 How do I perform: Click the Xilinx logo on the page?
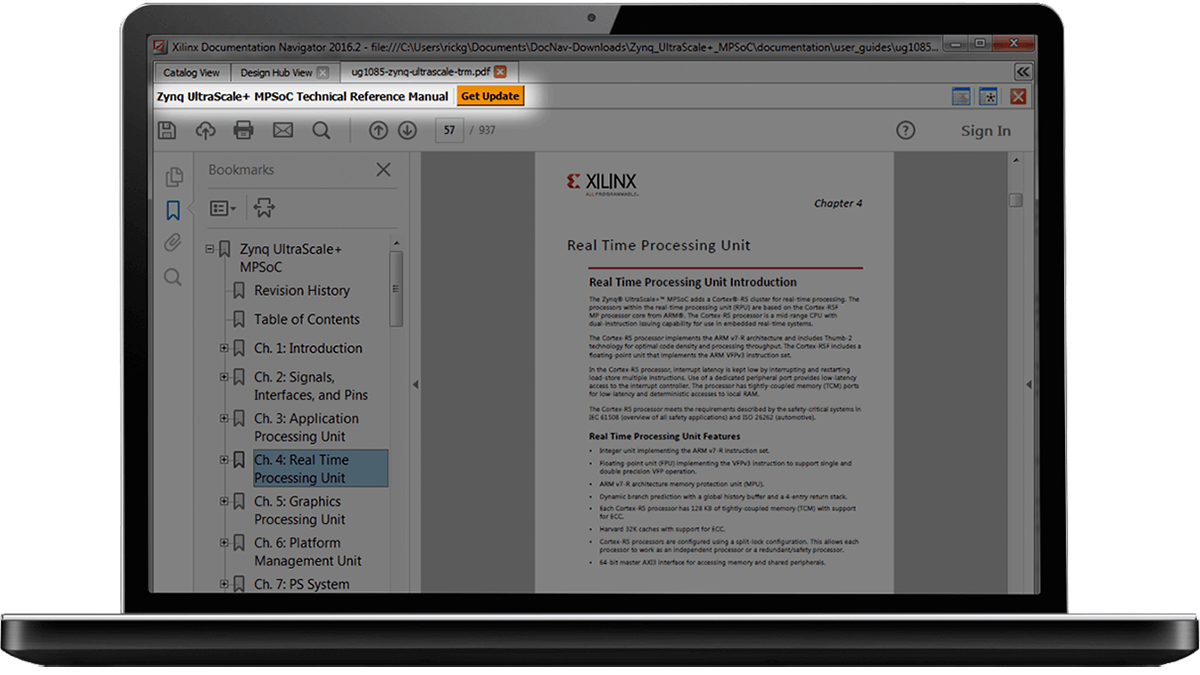[601, 183]
